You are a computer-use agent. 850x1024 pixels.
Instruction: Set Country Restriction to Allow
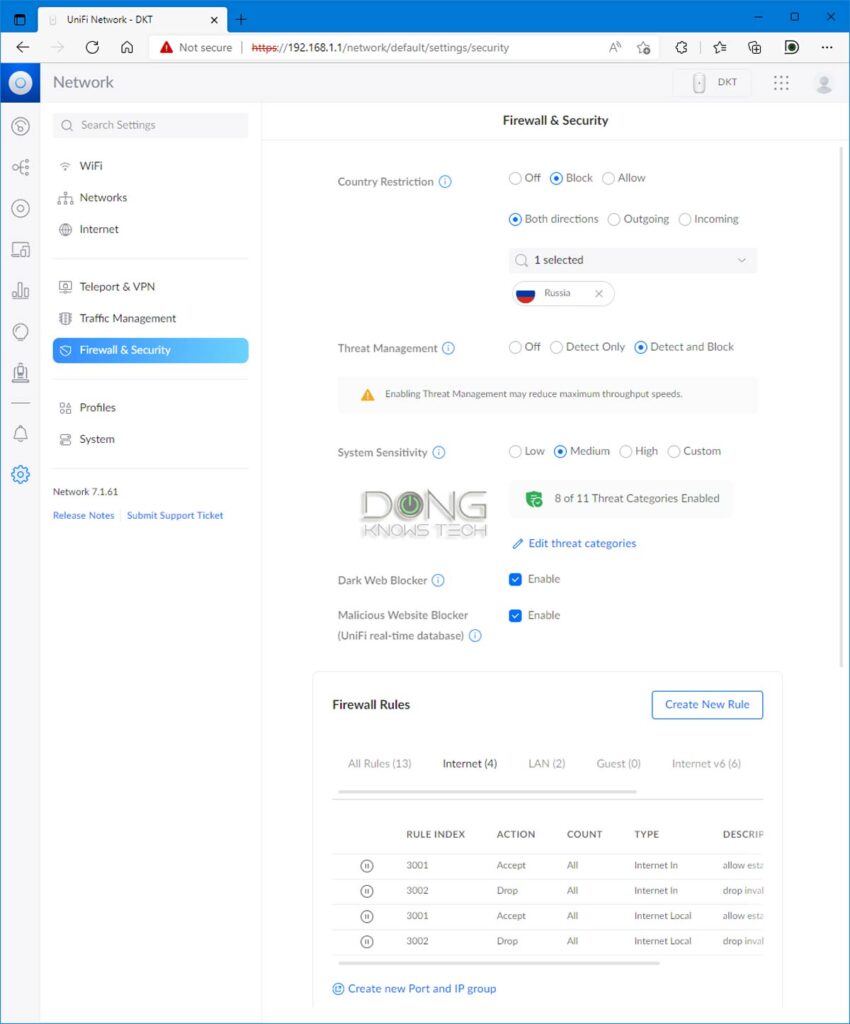pos(608,178)
